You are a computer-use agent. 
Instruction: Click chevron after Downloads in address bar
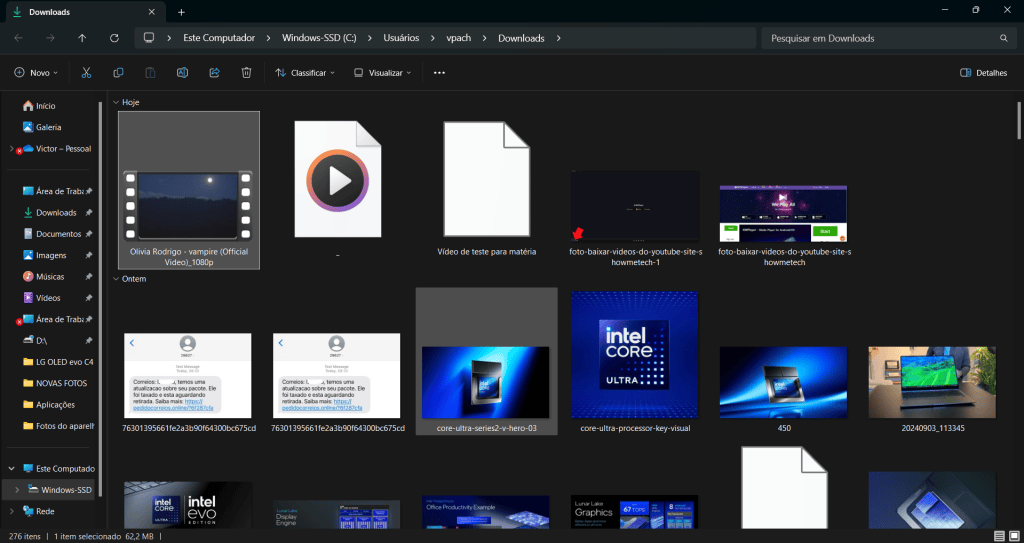[558, 38]
